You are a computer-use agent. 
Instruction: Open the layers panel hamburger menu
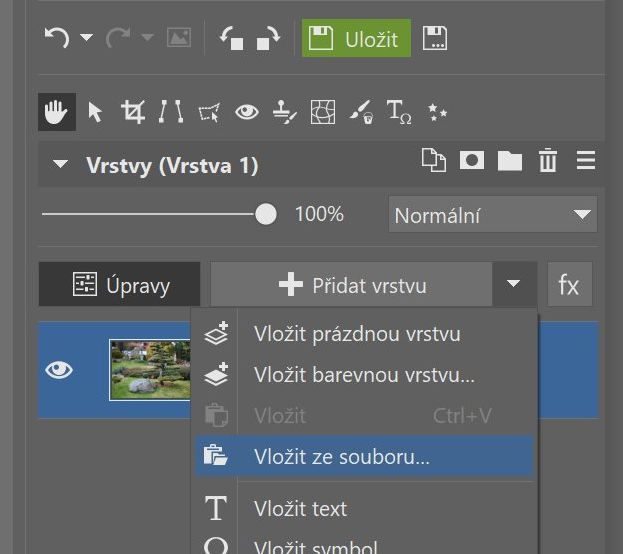586,161
